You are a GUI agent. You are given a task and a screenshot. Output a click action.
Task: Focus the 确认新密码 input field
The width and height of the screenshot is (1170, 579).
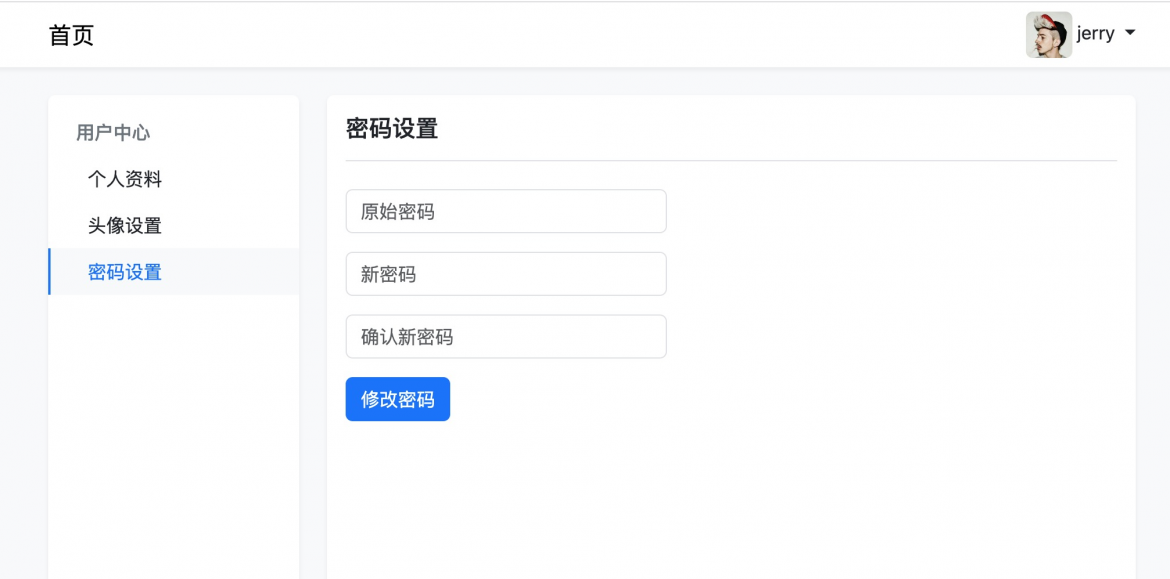tap(506, 337)
